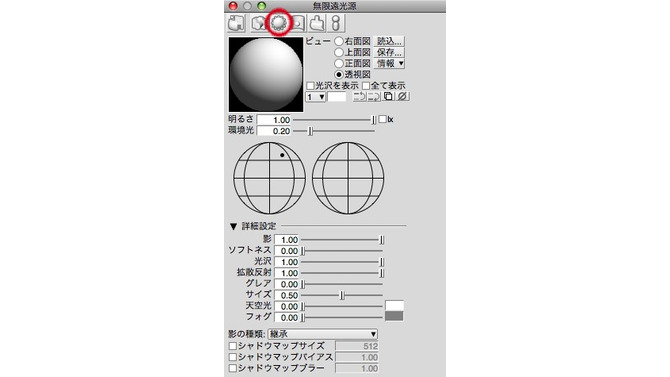Click the シャドウマップサイズ value 512
This screenshot has height=377, width=670.
click(357, 346)
